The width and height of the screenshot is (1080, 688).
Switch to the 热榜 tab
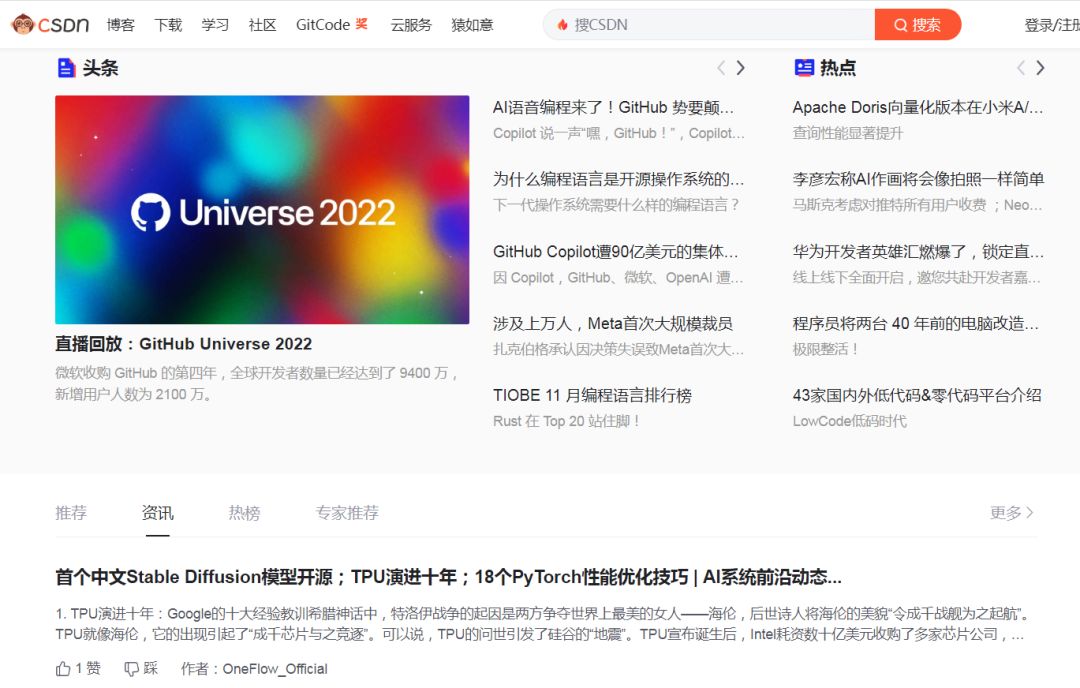pyautogui.click(x=245, y=512)
